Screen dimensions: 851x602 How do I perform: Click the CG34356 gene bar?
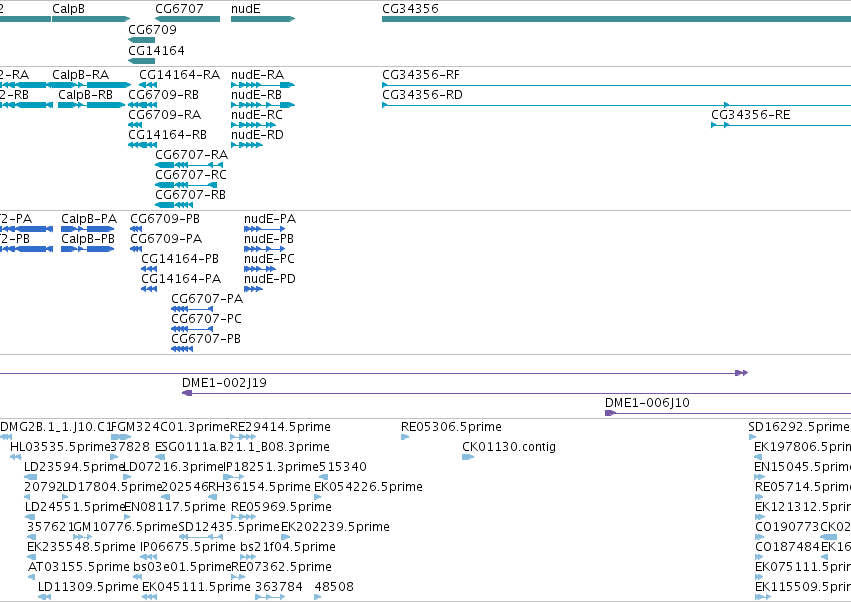click(616, 19)
